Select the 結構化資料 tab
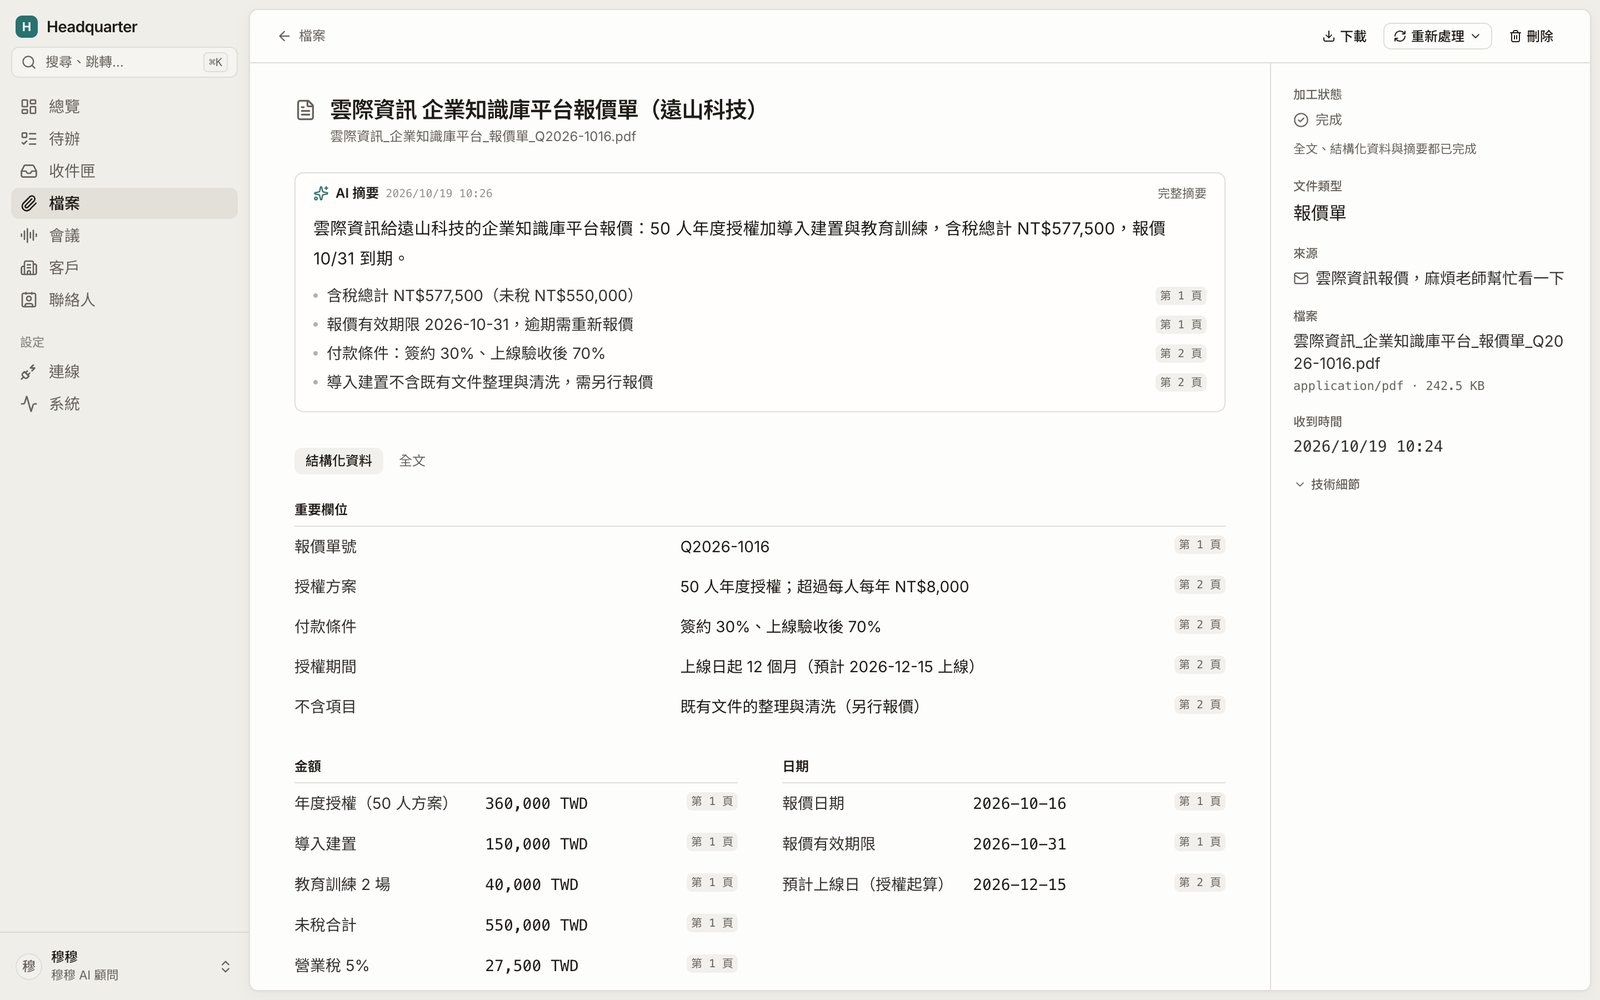The width and height of the screenshot is (1600, 1000). pyautogui.click(x=338, y=460)
